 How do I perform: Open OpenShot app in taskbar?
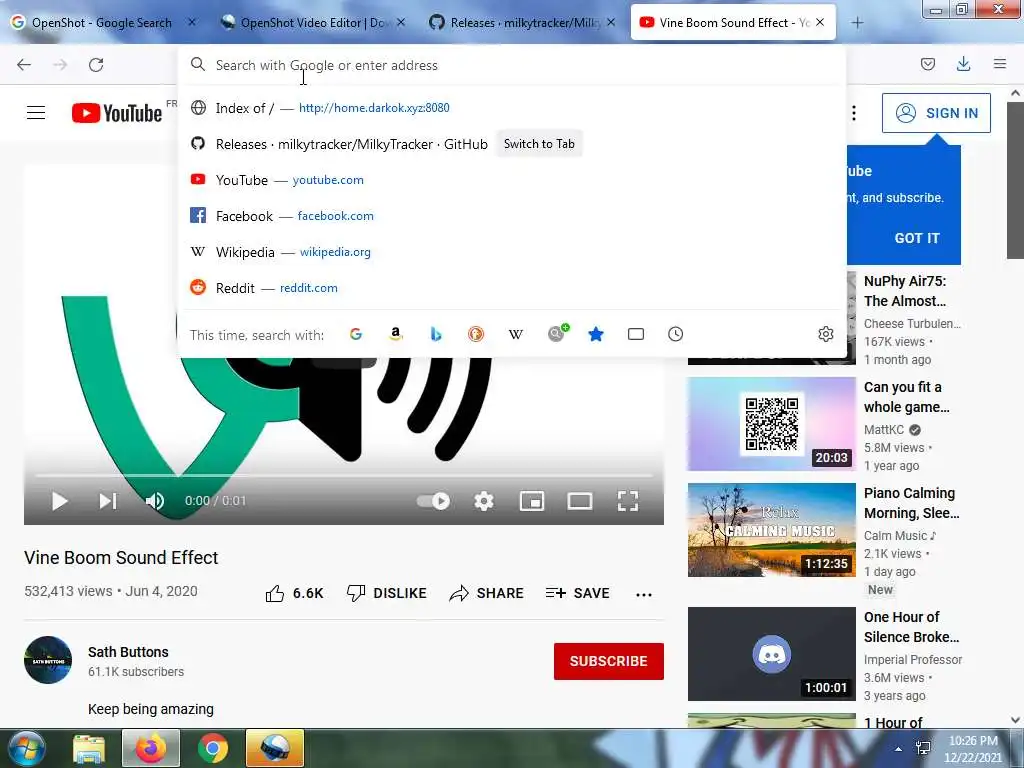[x=275, y=748]
